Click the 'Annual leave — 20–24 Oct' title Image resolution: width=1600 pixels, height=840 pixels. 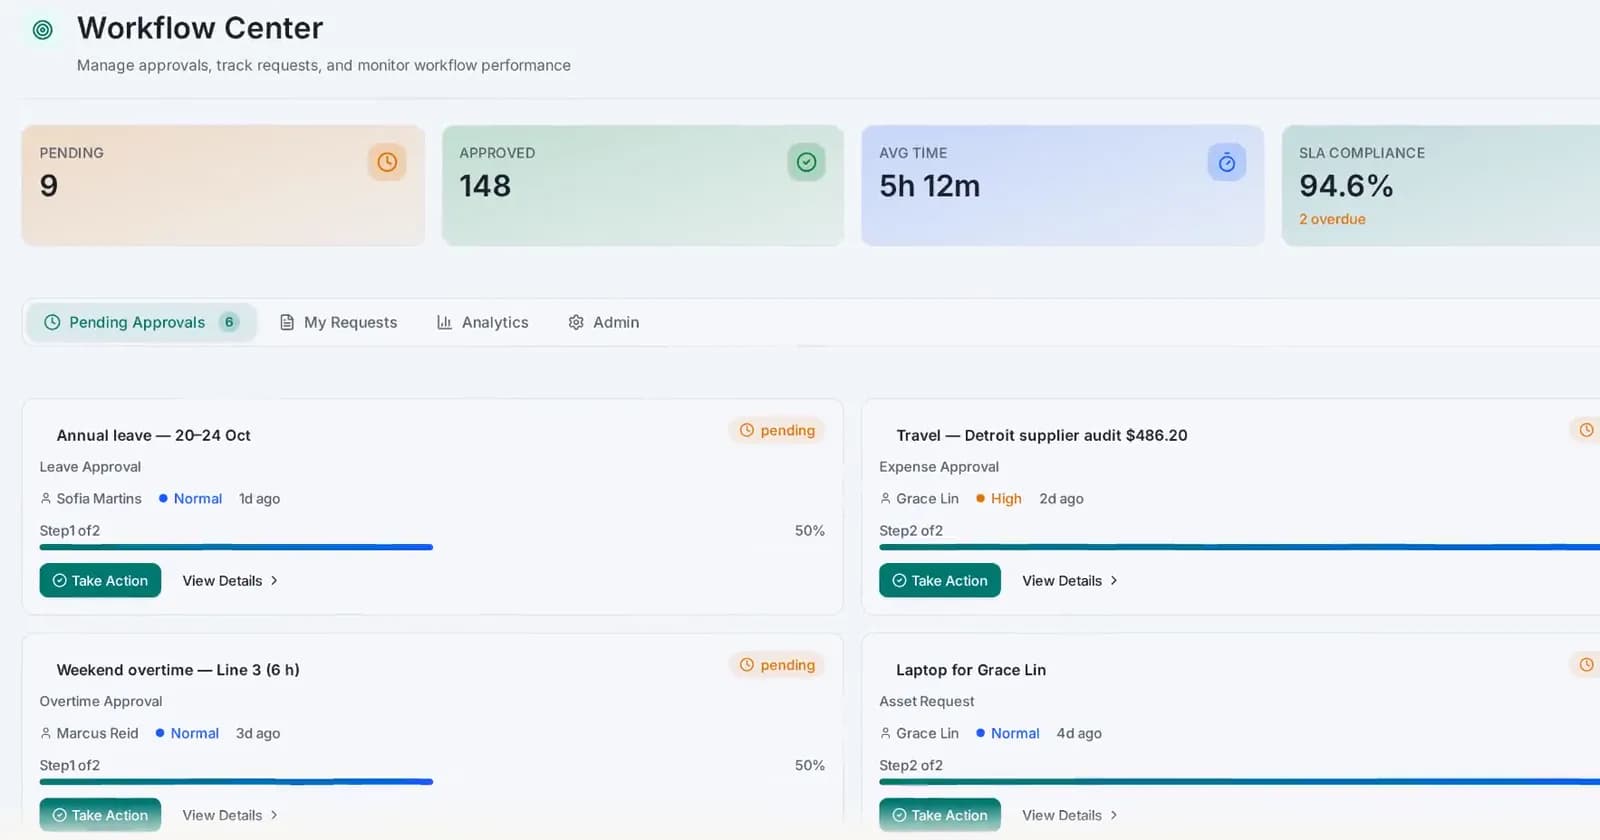click(x=153, y=435)
